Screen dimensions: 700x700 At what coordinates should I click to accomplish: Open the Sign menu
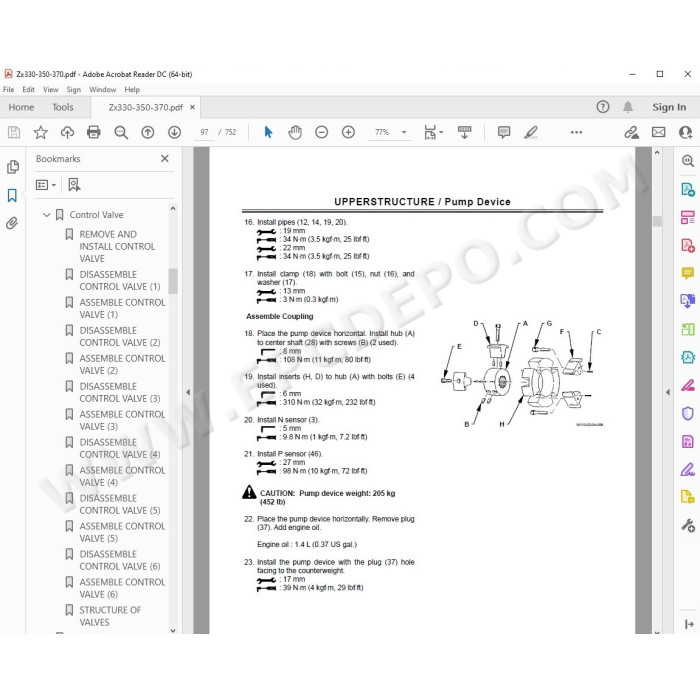[x=74, y=89]
